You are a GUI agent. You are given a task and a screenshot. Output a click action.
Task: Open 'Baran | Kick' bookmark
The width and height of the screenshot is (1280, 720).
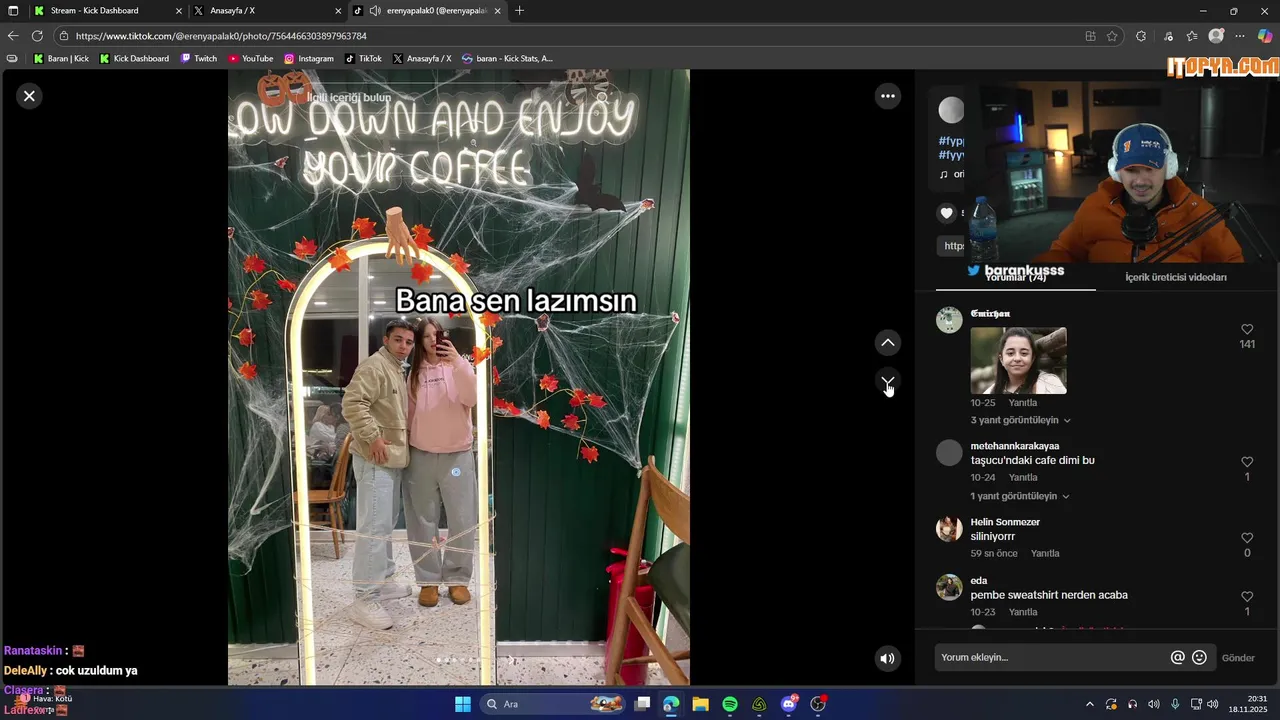61,58
